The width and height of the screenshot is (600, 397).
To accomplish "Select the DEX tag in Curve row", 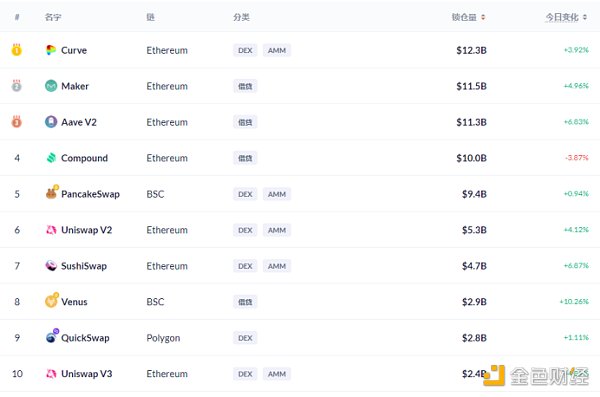I will tap(245, 50).
